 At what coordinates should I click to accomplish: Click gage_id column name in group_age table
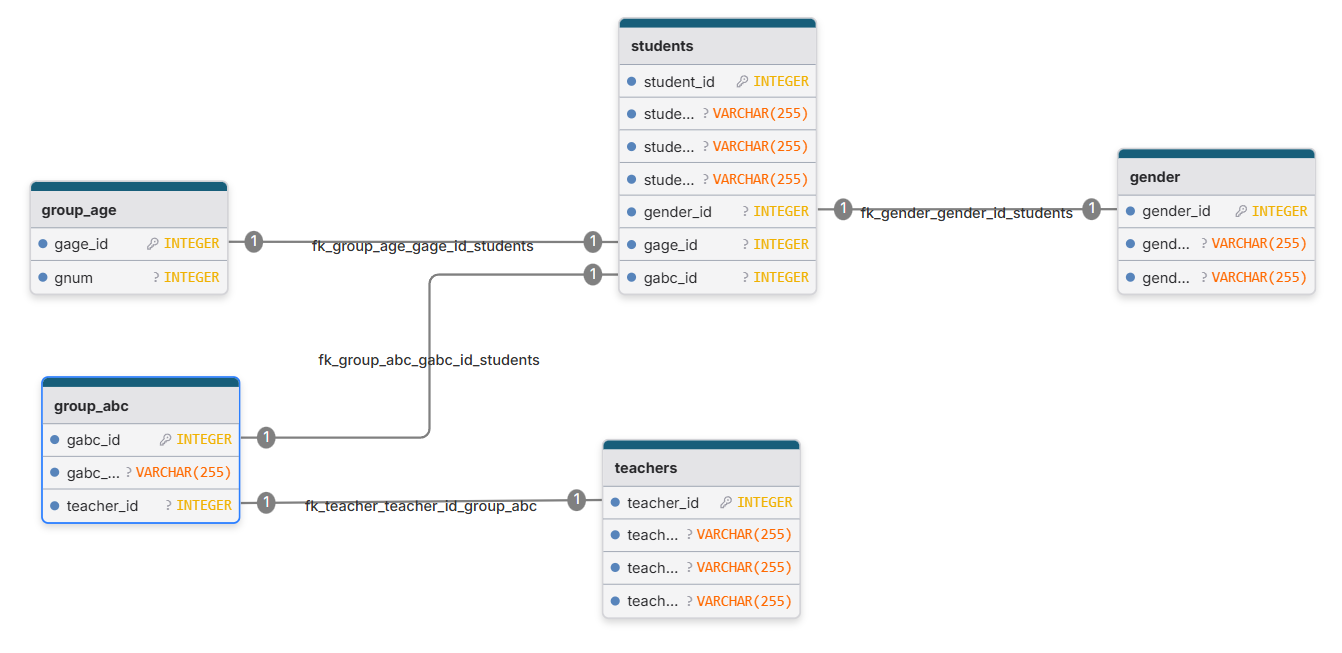pos(80,244)
